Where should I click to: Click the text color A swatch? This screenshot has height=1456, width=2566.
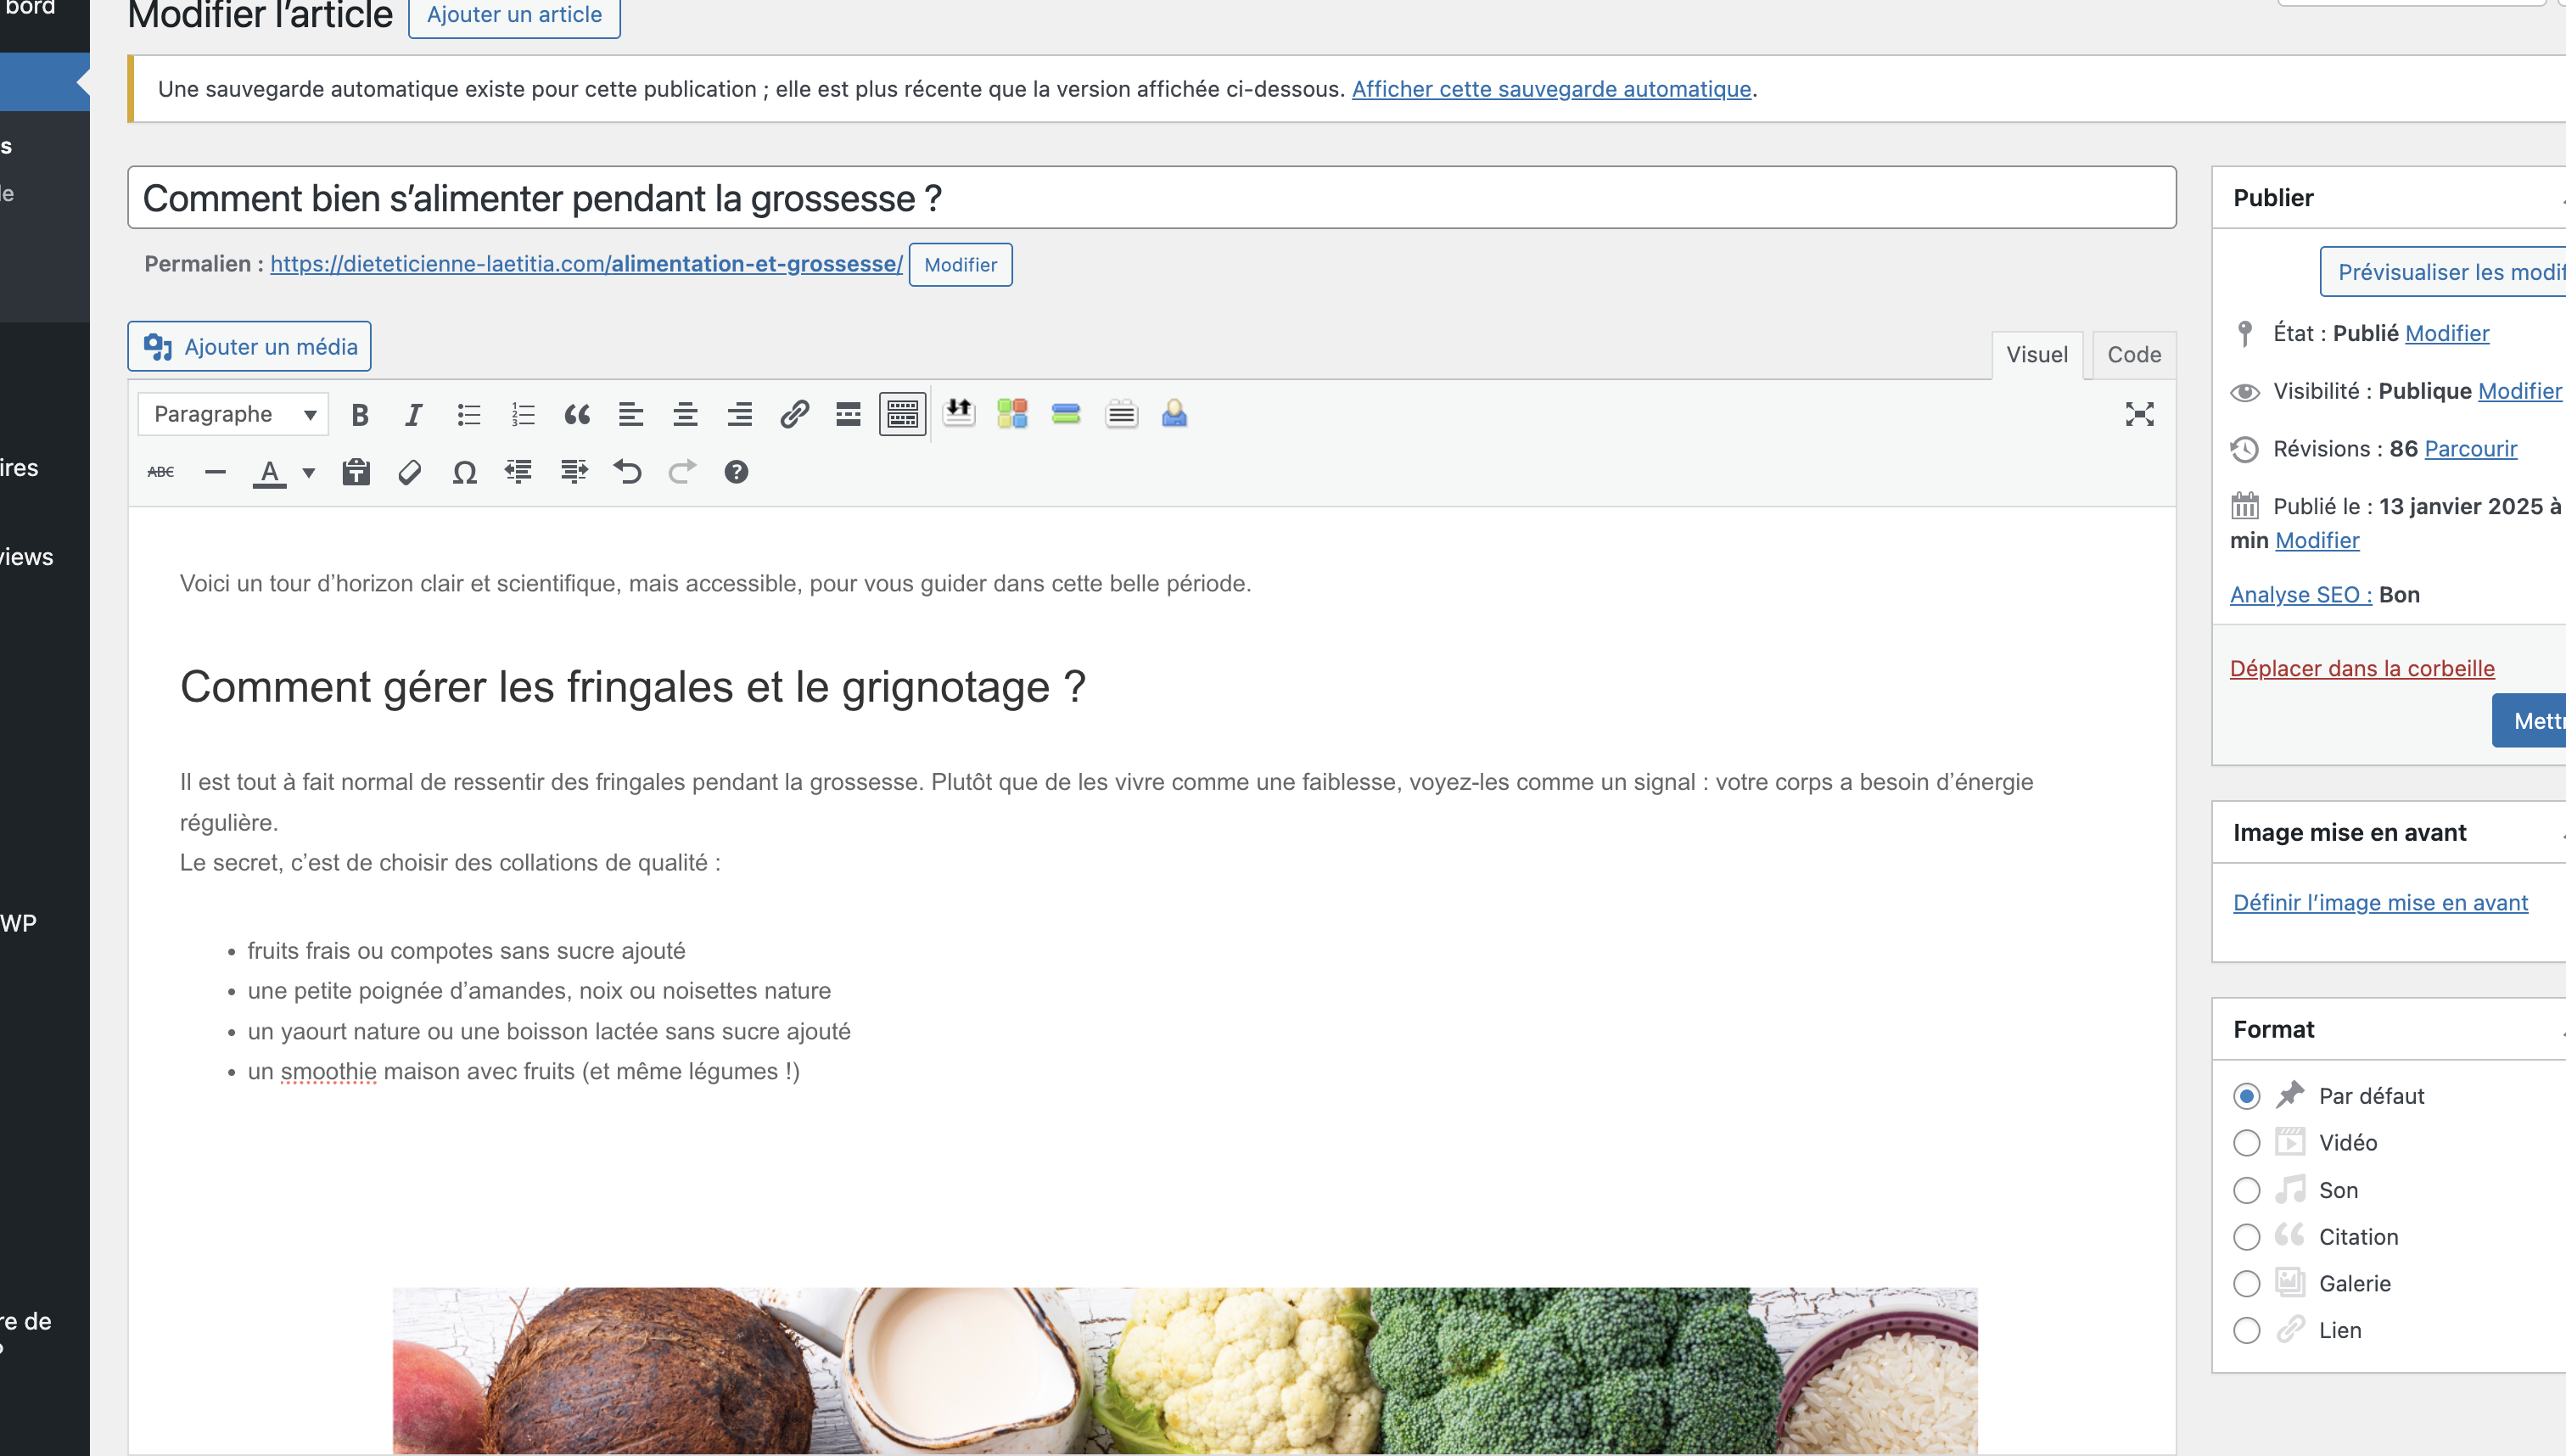point(269,472)
